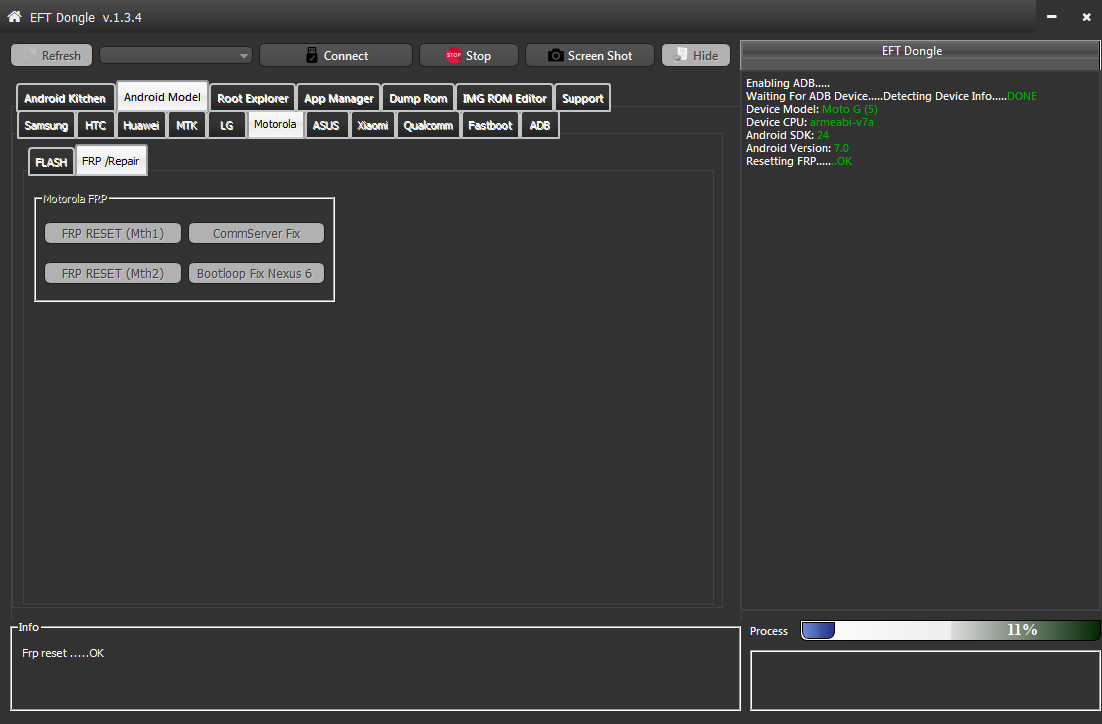Viewport: 1102px width, 724px height.
Task: Click FRP RESET (Mth1) button
Action: (x=113, y=233)
